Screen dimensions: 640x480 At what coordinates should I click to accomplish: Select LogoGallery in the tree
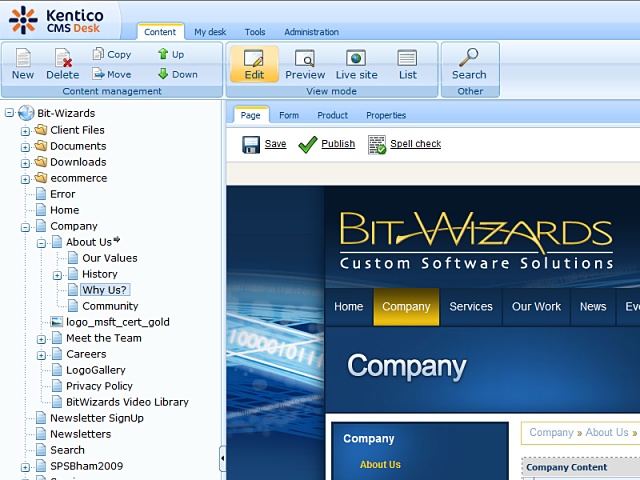(96, 370)
